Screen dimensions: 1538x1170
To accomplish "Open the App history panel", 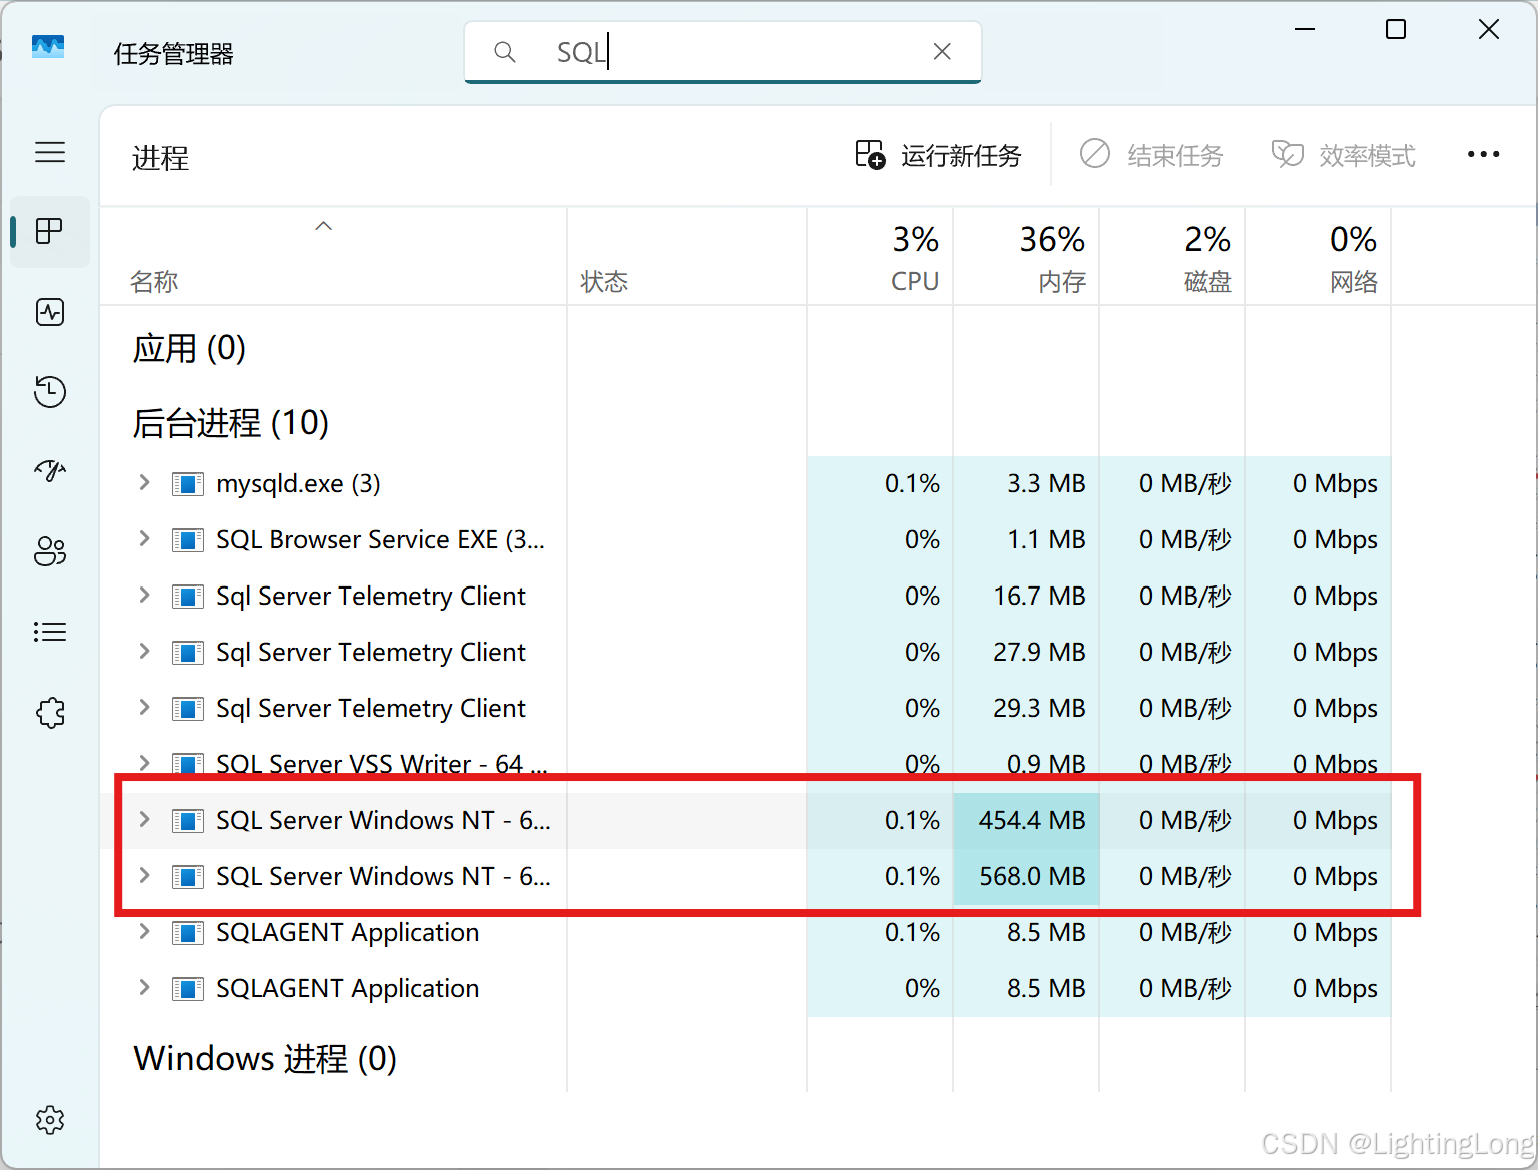I will pyautogui.click(x=50, y=392).
